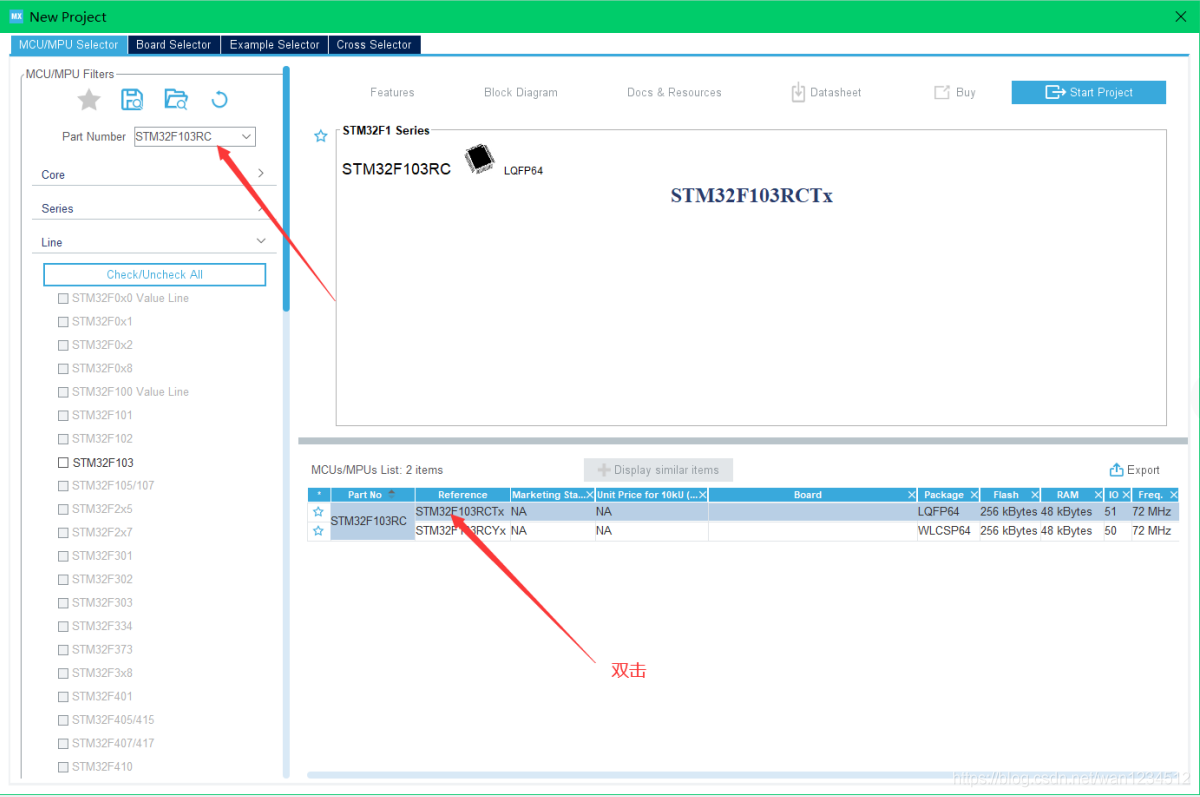The image size is (1200, 797).
Task: Click the reset filters refresh icon
Action: (x=220, y=99)
